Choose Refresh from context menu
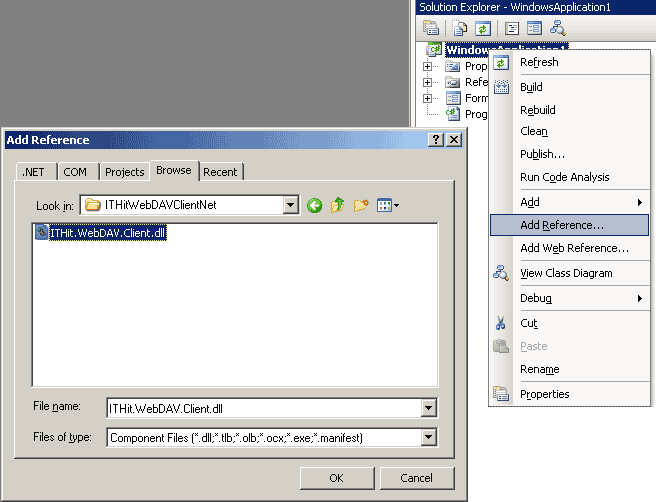Viewport: 656px width, 502px height. click(x=569, y=62)
